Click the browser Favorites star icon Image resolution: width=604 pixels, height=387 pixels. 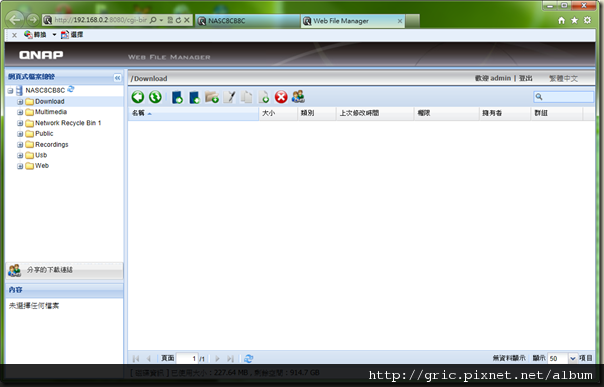[x=574, y=20]
